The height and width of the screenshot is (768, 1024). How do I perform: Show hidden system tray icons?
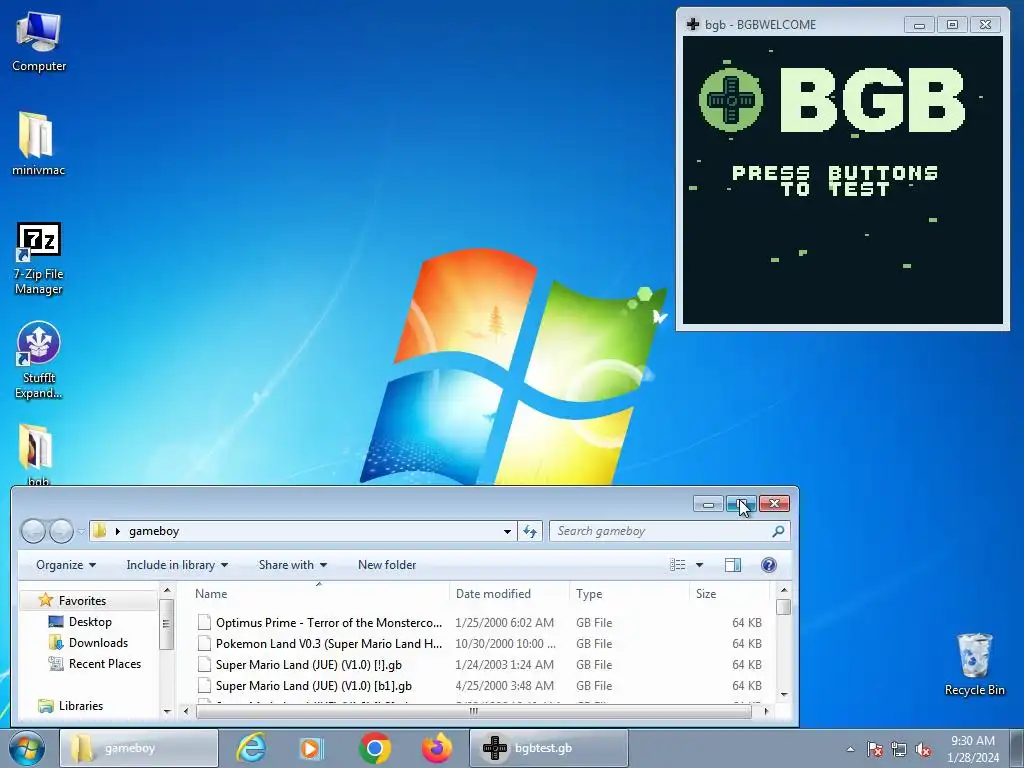click(x=850, y=749)
